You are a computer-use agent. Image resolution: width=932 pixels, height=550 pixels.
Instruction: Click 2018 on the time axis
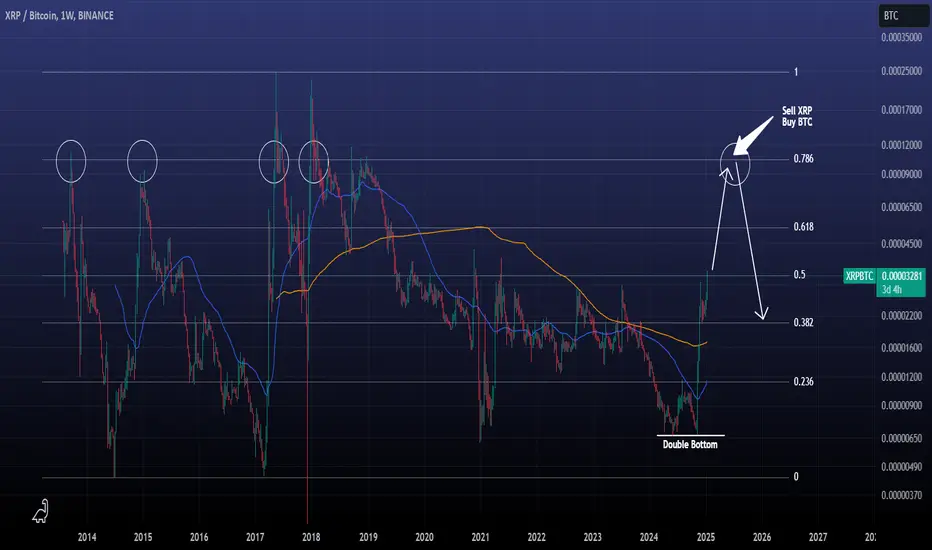tap(311, 537)
